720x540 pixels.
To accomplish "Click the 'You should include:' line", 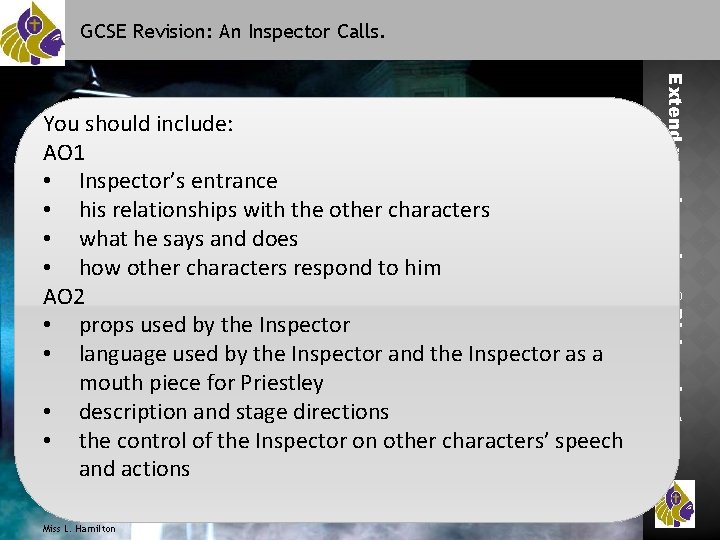I will 139,124.
